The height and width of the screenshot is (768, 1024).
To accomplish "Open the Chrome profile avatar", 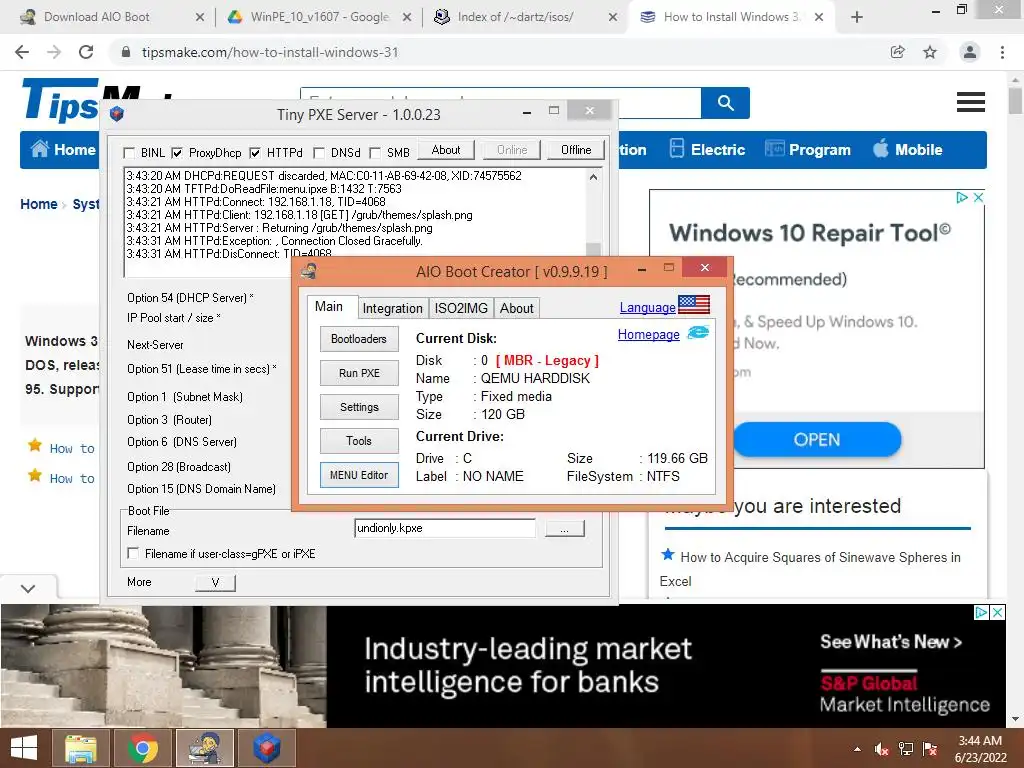I will point(970,52).
